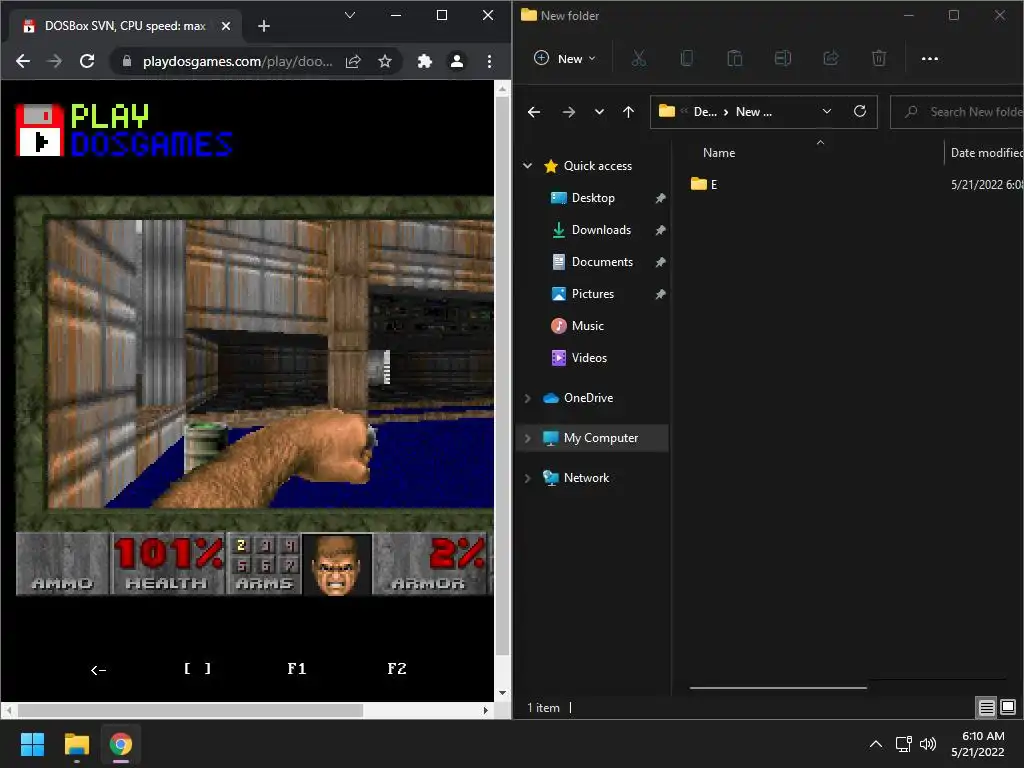
Task: Click the Rename icon in Explorer toolbar
Action: click(x=782, y=59)
